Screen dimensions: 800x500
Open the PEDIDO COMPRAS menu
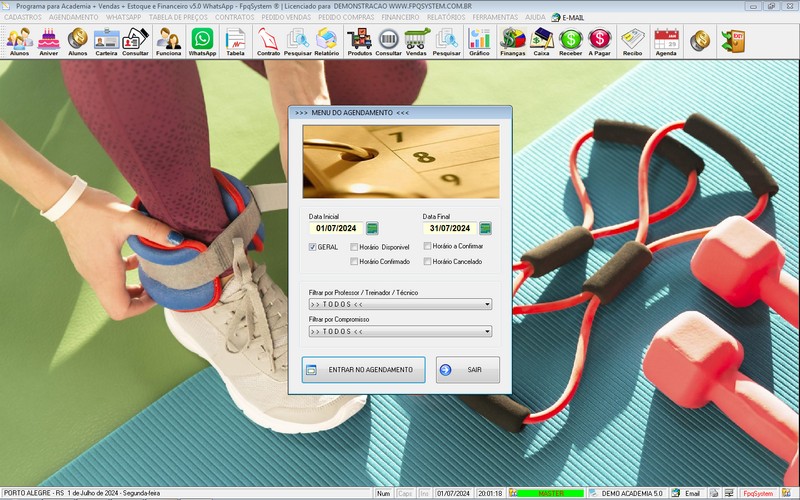346,17
